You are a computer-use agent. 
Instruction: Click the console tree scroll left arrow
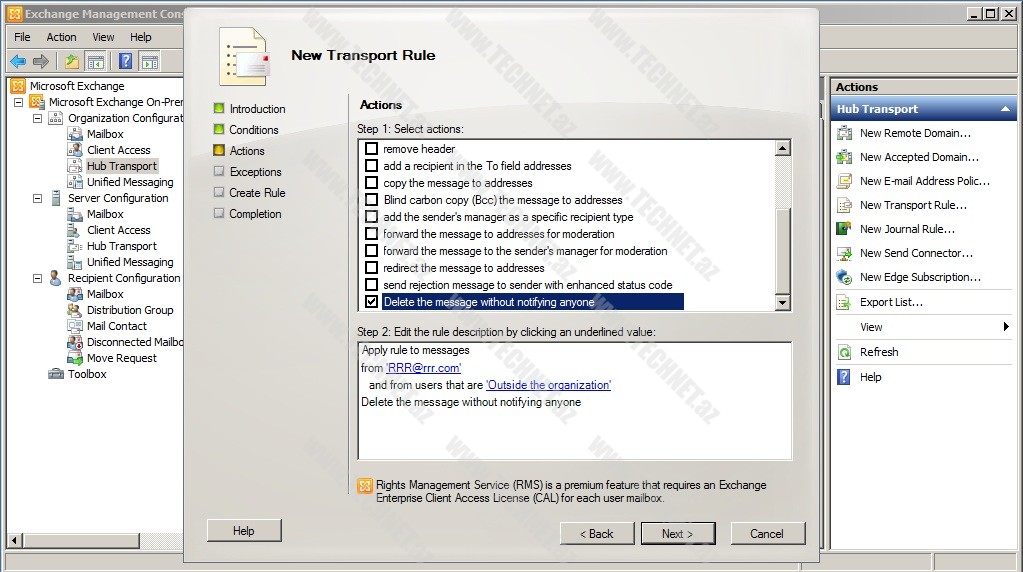point(16,540)
